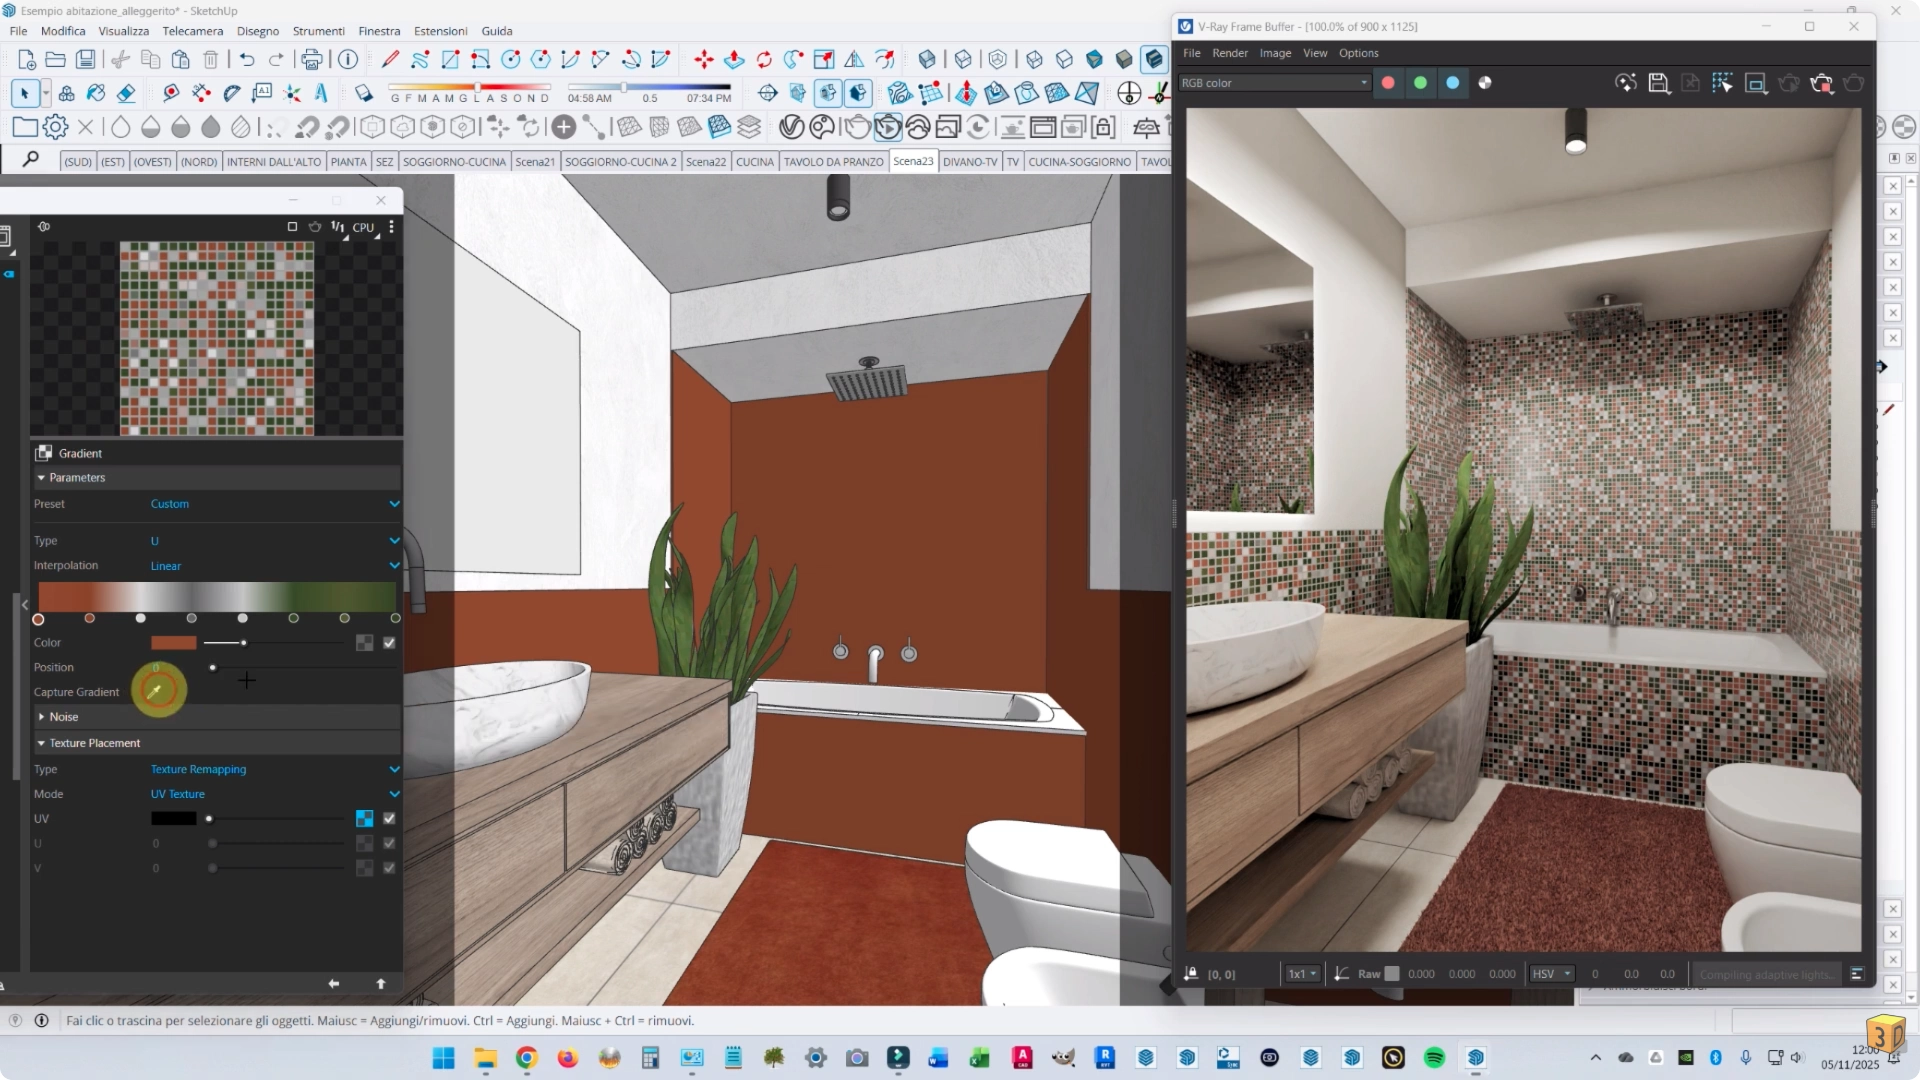This screenshot has height=1080, width=1920.
Task: Click the search magnifier beside scene tabs
Action: point(31,159)
